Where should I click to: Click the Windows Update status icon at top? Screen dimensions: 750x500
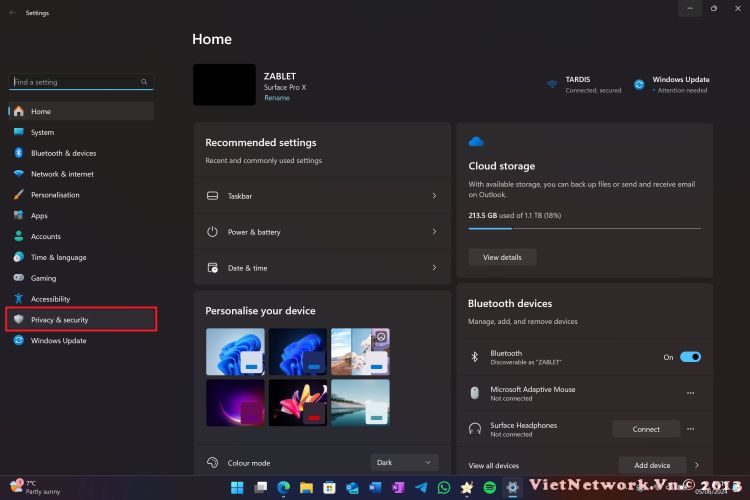point(639,84)
